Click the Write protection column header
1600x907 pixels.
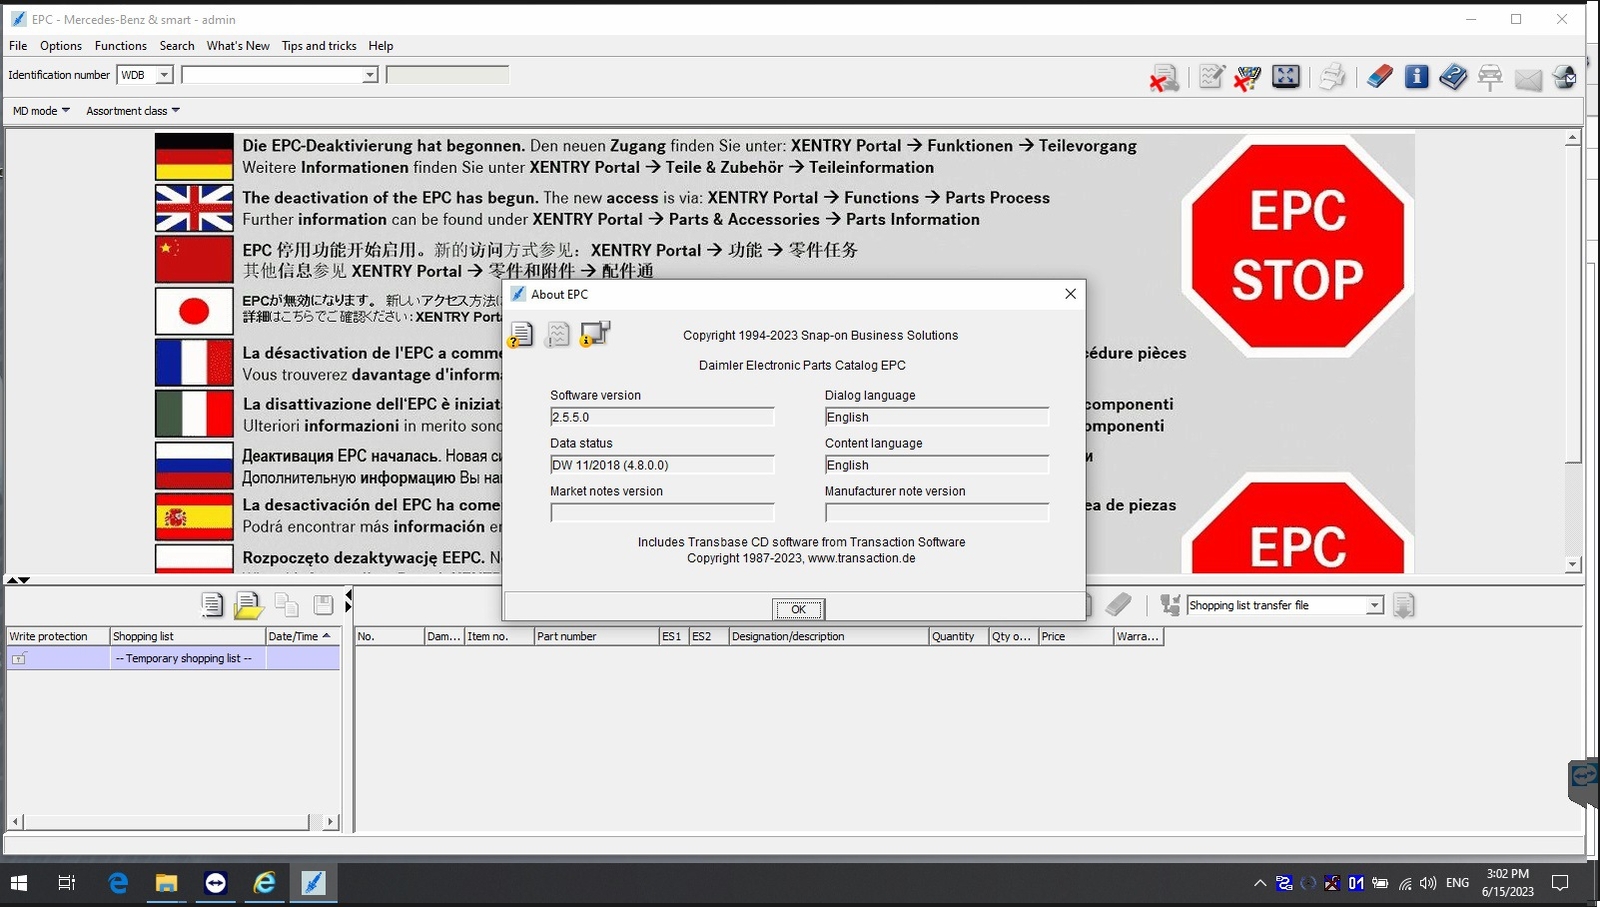pos(58,636)
